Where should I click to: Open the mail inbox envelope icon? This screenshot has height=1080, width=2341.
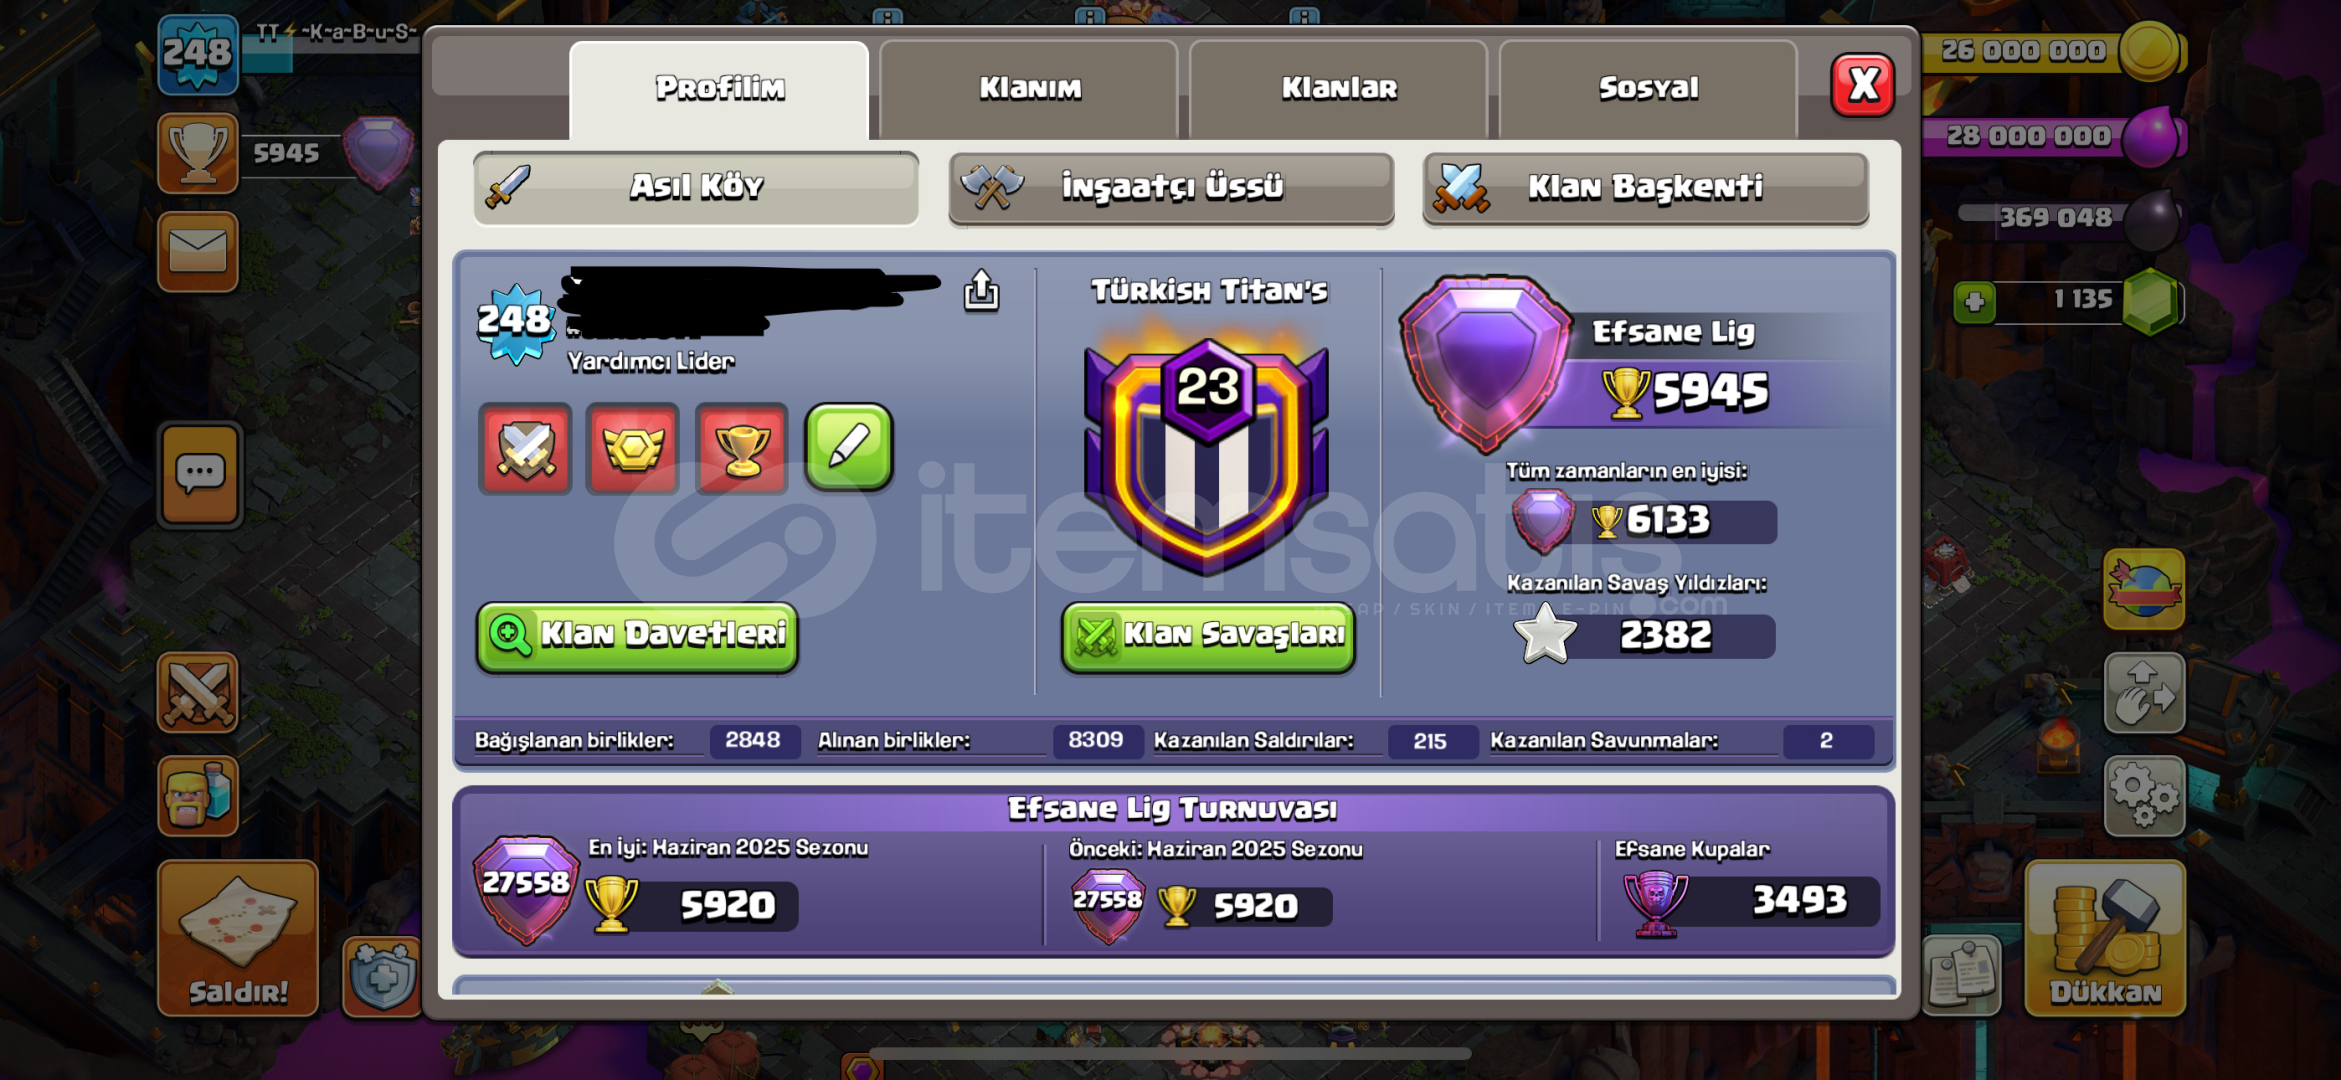click(x=198, y=250)
